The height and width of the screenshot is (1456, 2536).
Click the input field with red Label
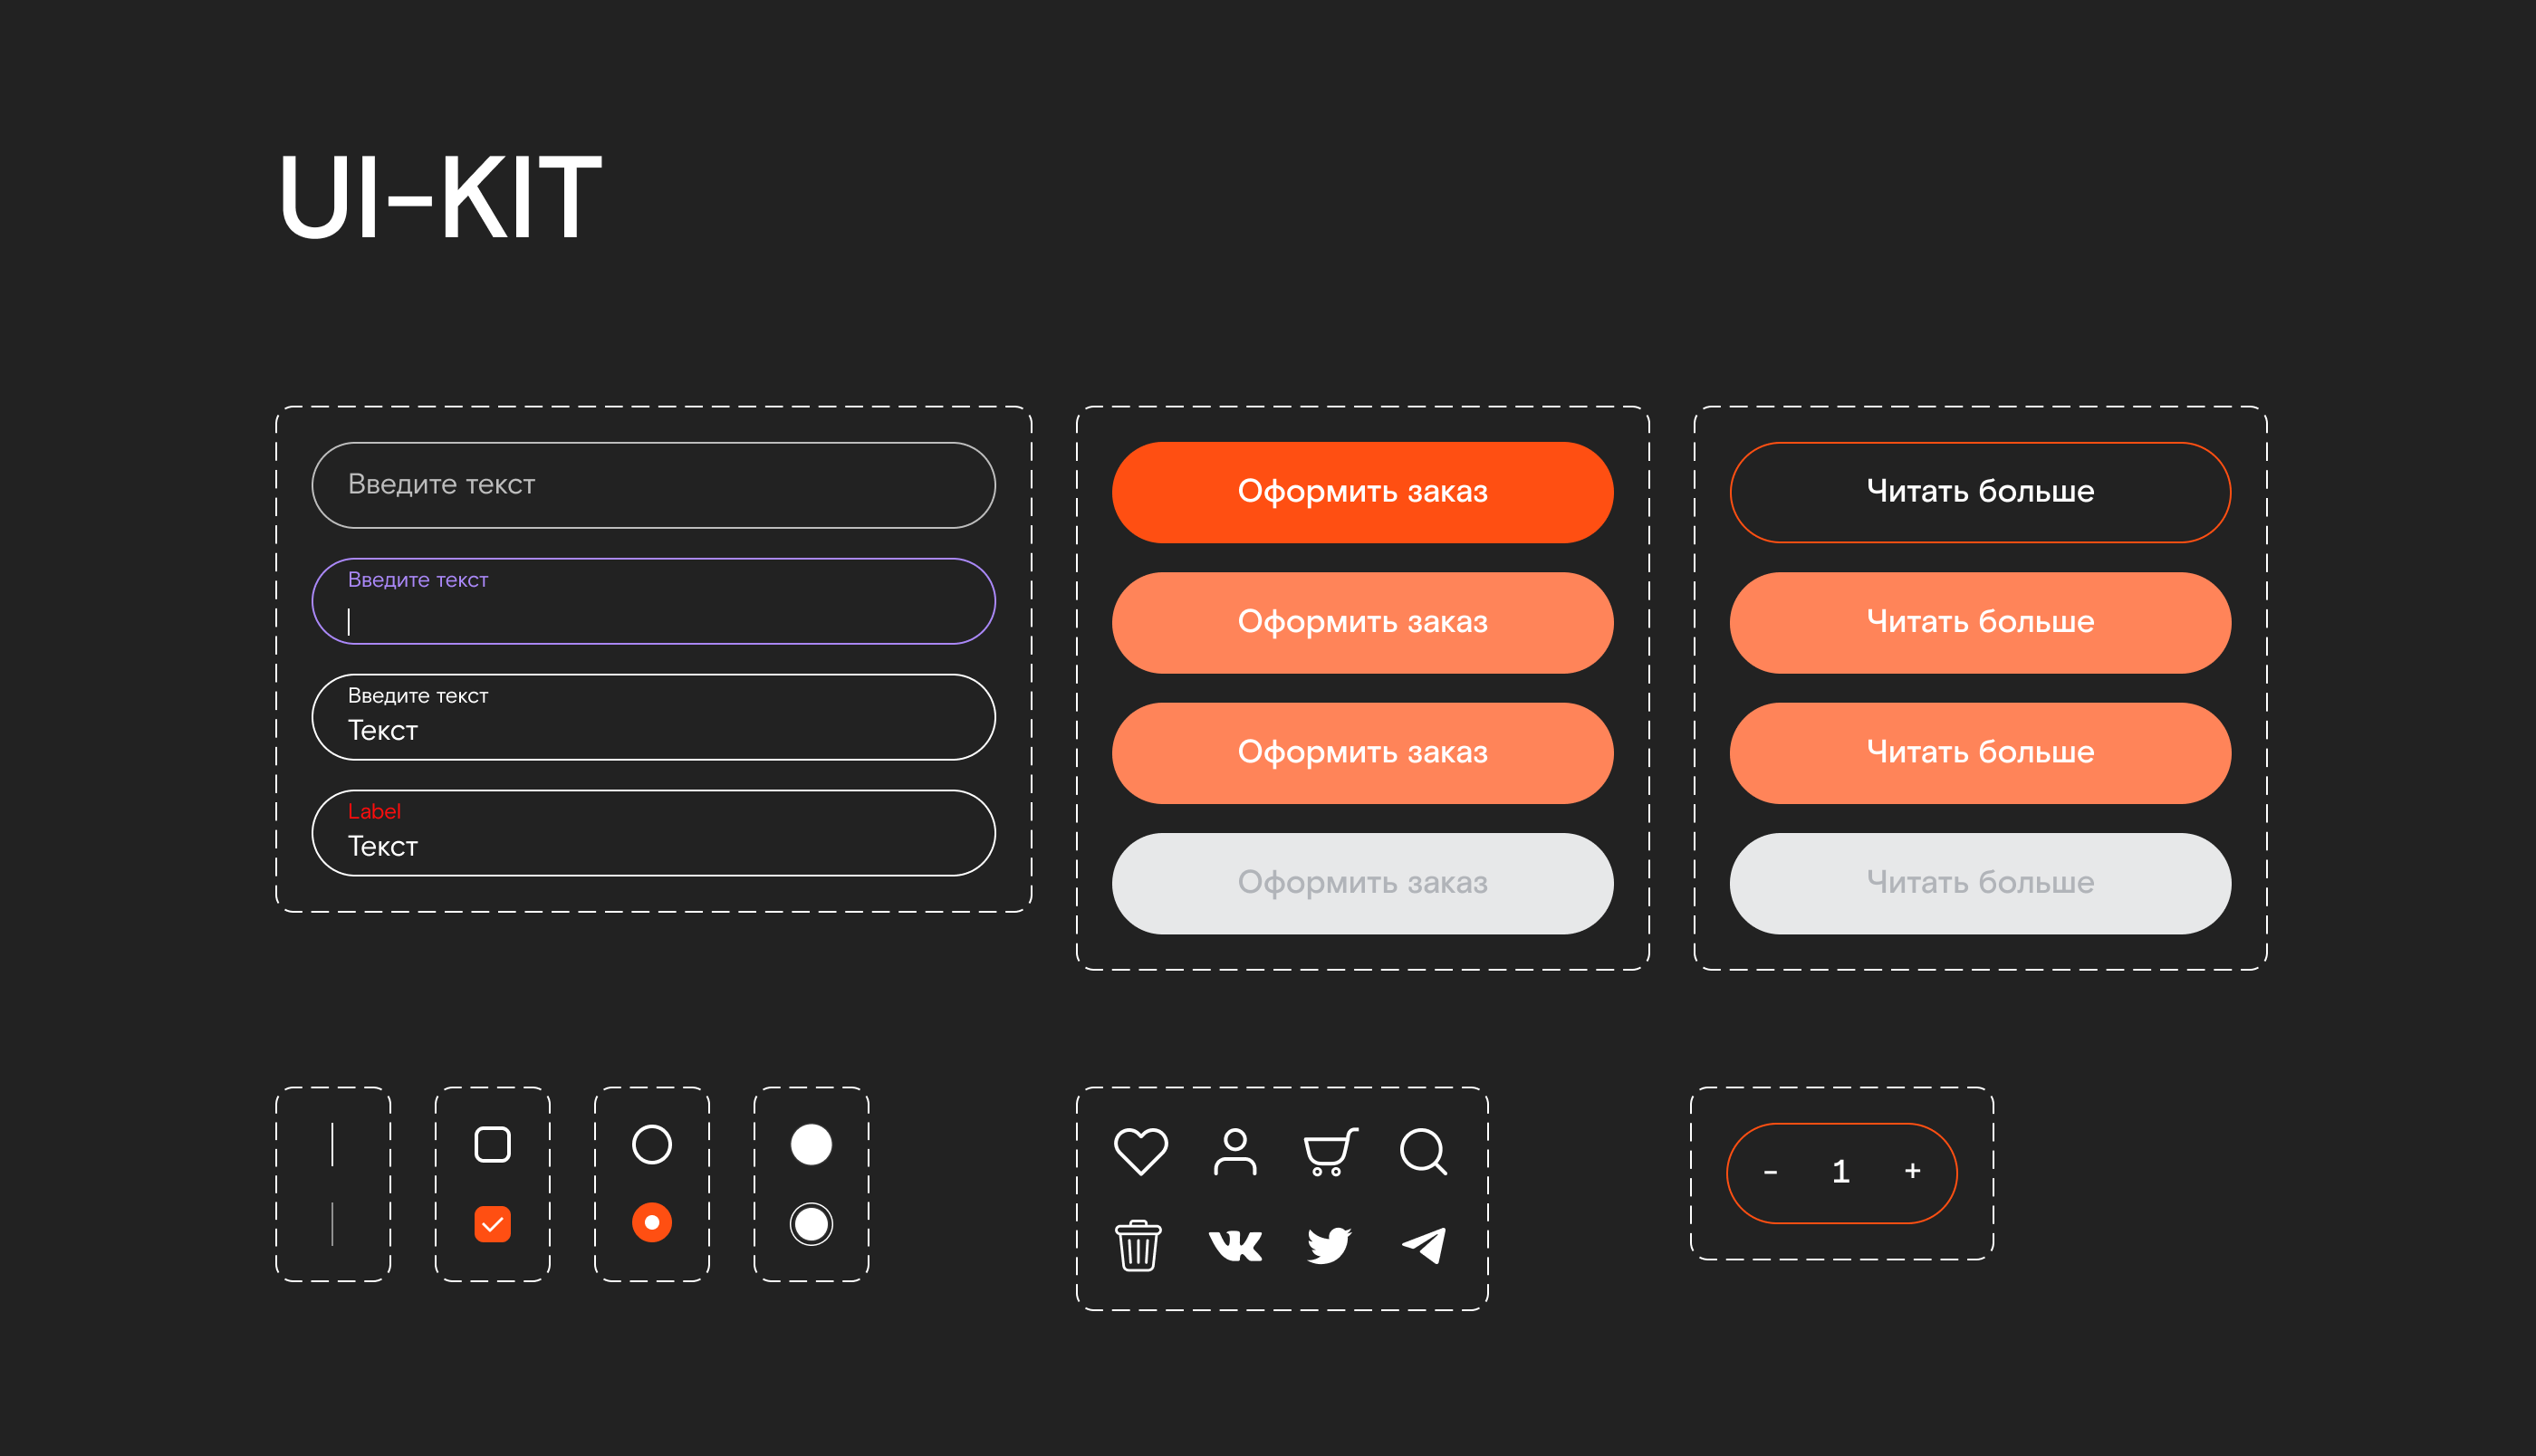pos(653,833)
